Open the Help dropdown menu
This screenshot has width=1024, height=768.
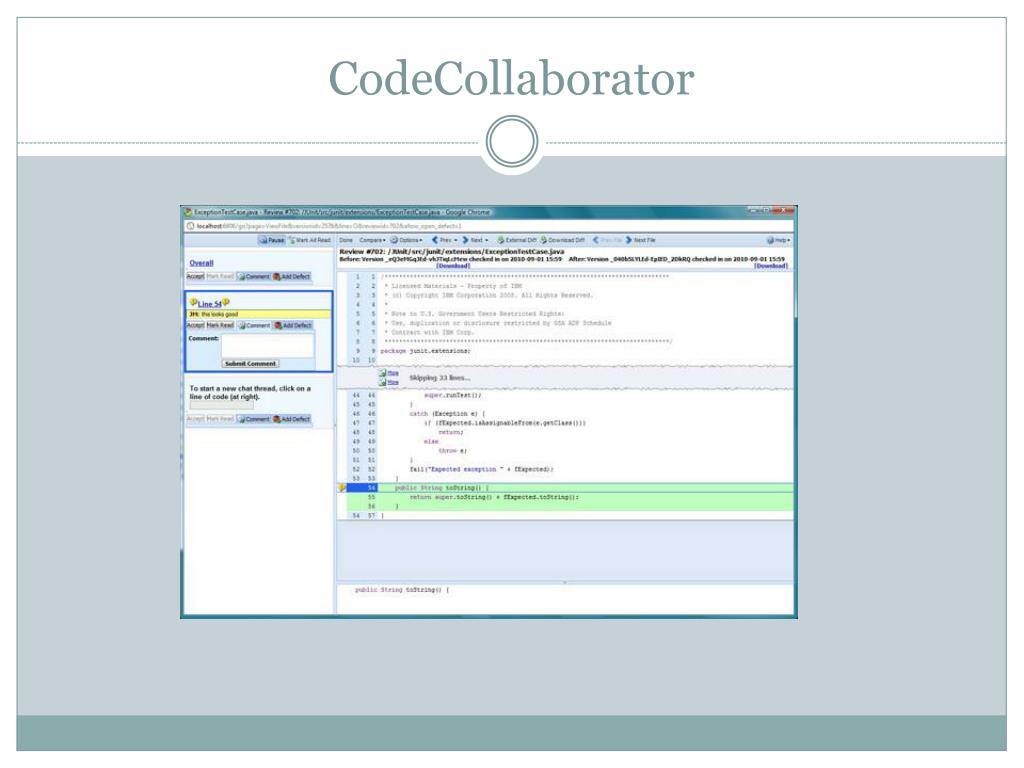tap(778, 240)
